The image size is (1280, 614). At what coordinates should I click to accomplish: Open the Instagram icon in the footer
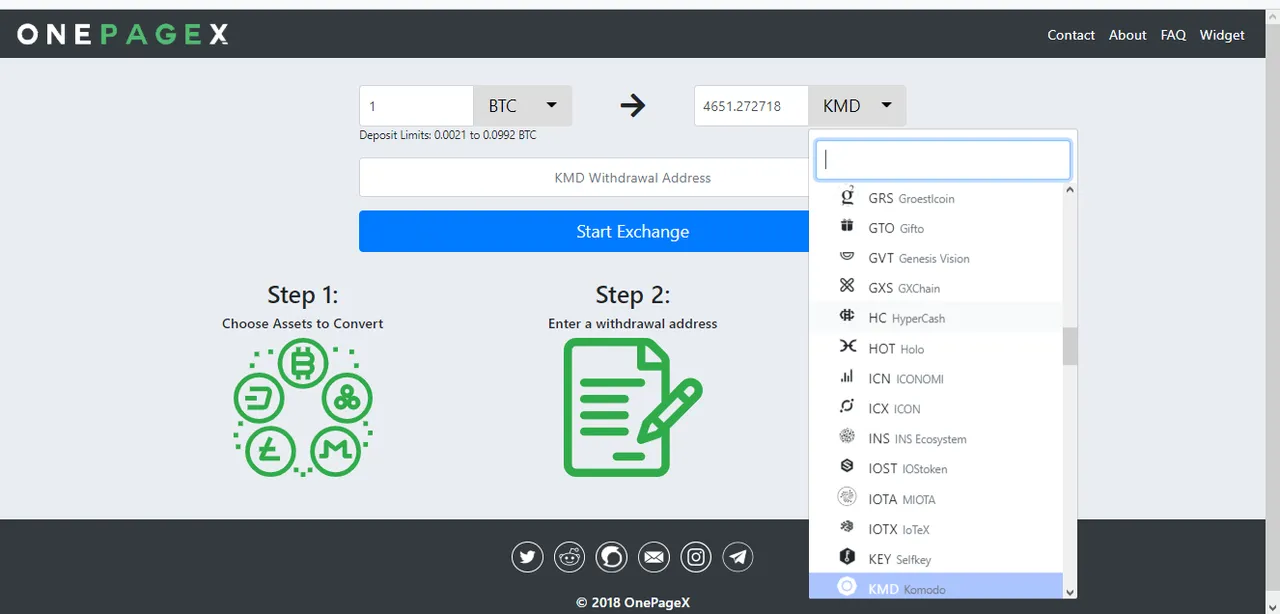coord(696,556)
